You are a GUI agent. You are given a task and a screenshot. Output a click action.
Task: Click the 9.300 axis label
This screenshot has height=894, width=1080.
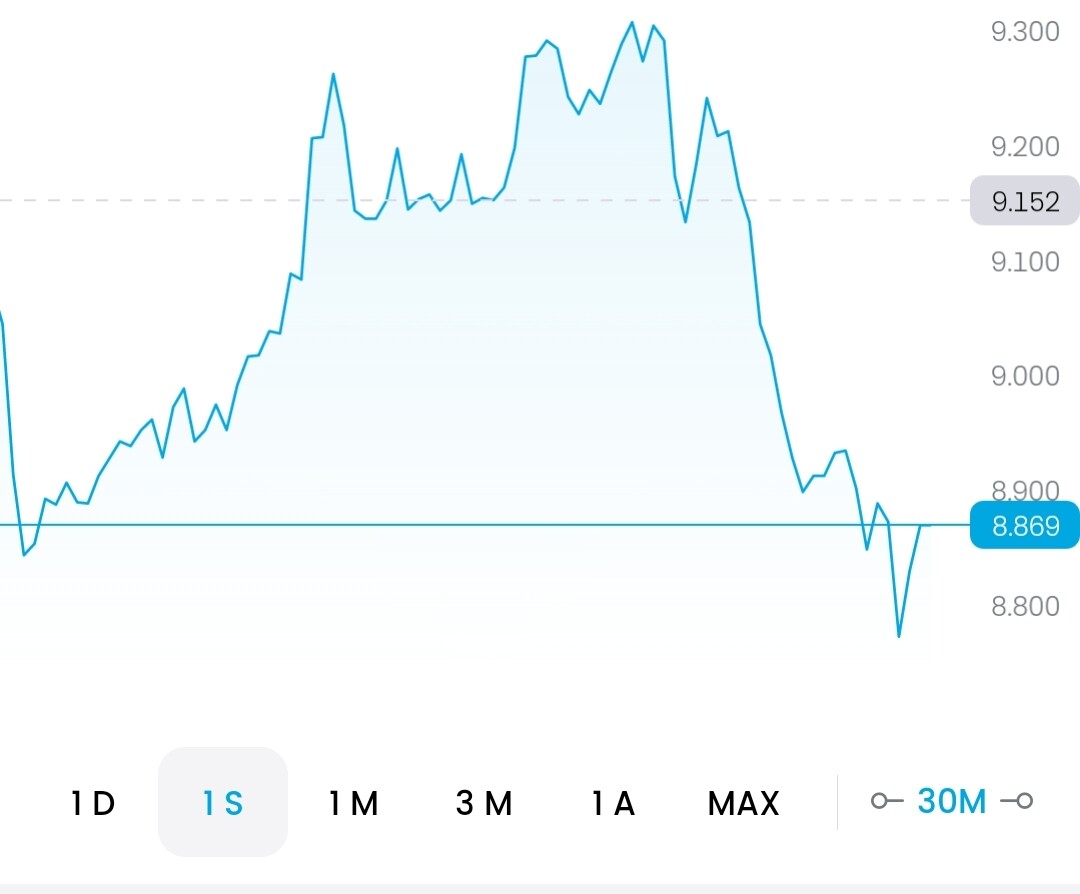(x=1025, y=32)
